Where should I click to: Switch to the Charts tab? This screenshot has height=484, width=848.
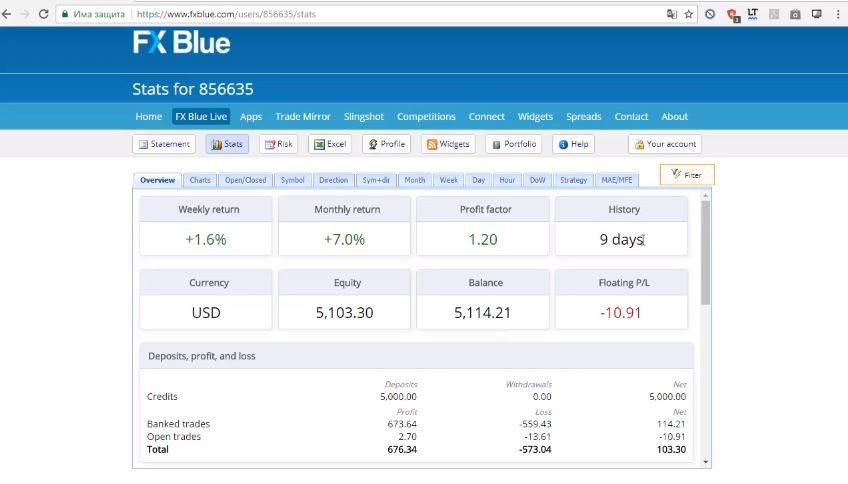[200, 181]
